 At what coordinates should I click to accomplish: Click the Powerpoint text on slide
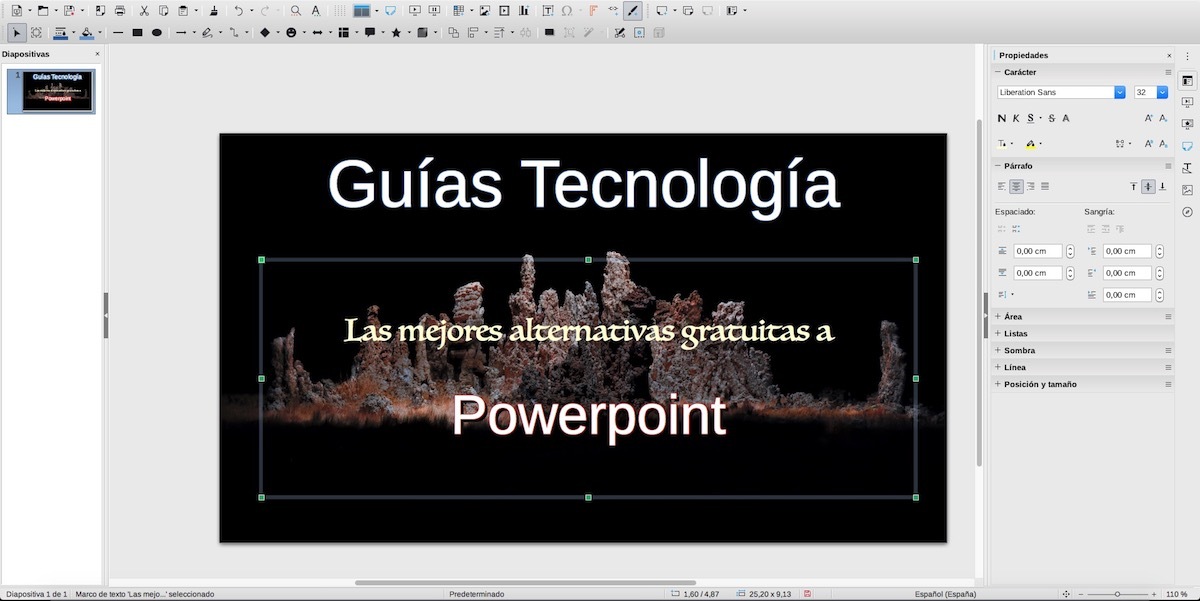589,416
